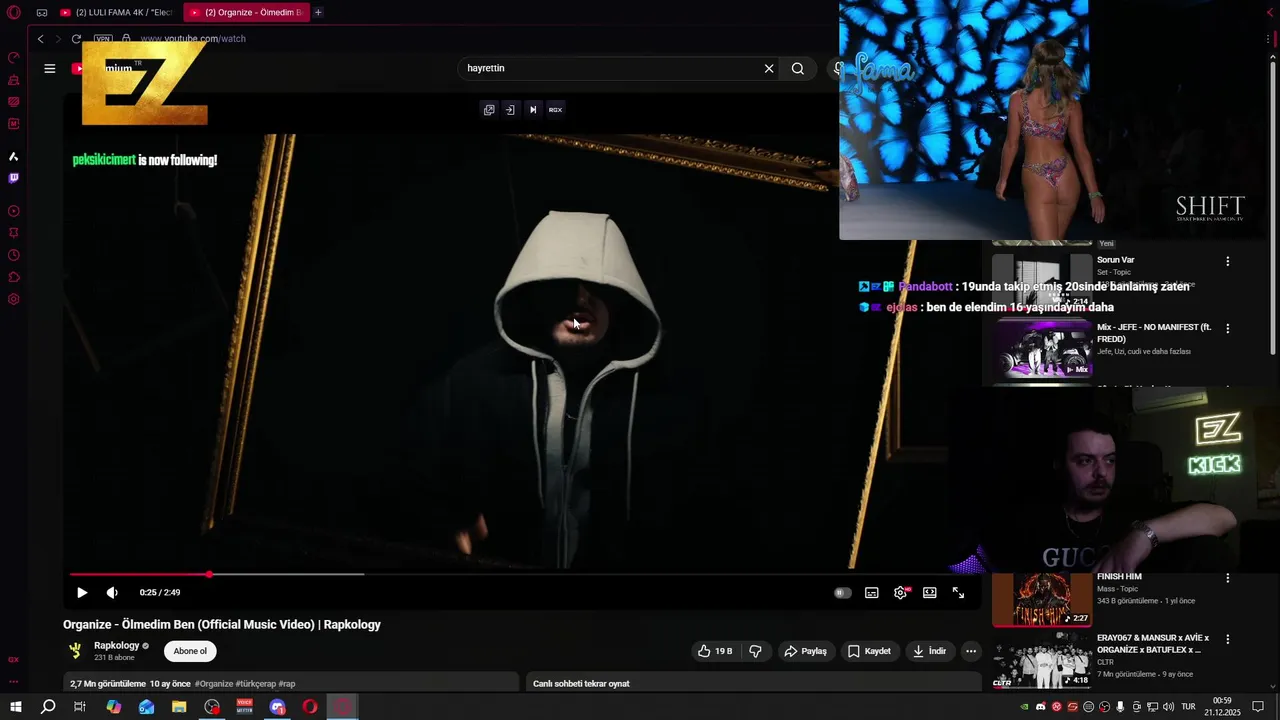Open the Opera GX main menu logo
Image resolution: width=1280 pixels, height=720 pixels.
[x=14, y=13]
